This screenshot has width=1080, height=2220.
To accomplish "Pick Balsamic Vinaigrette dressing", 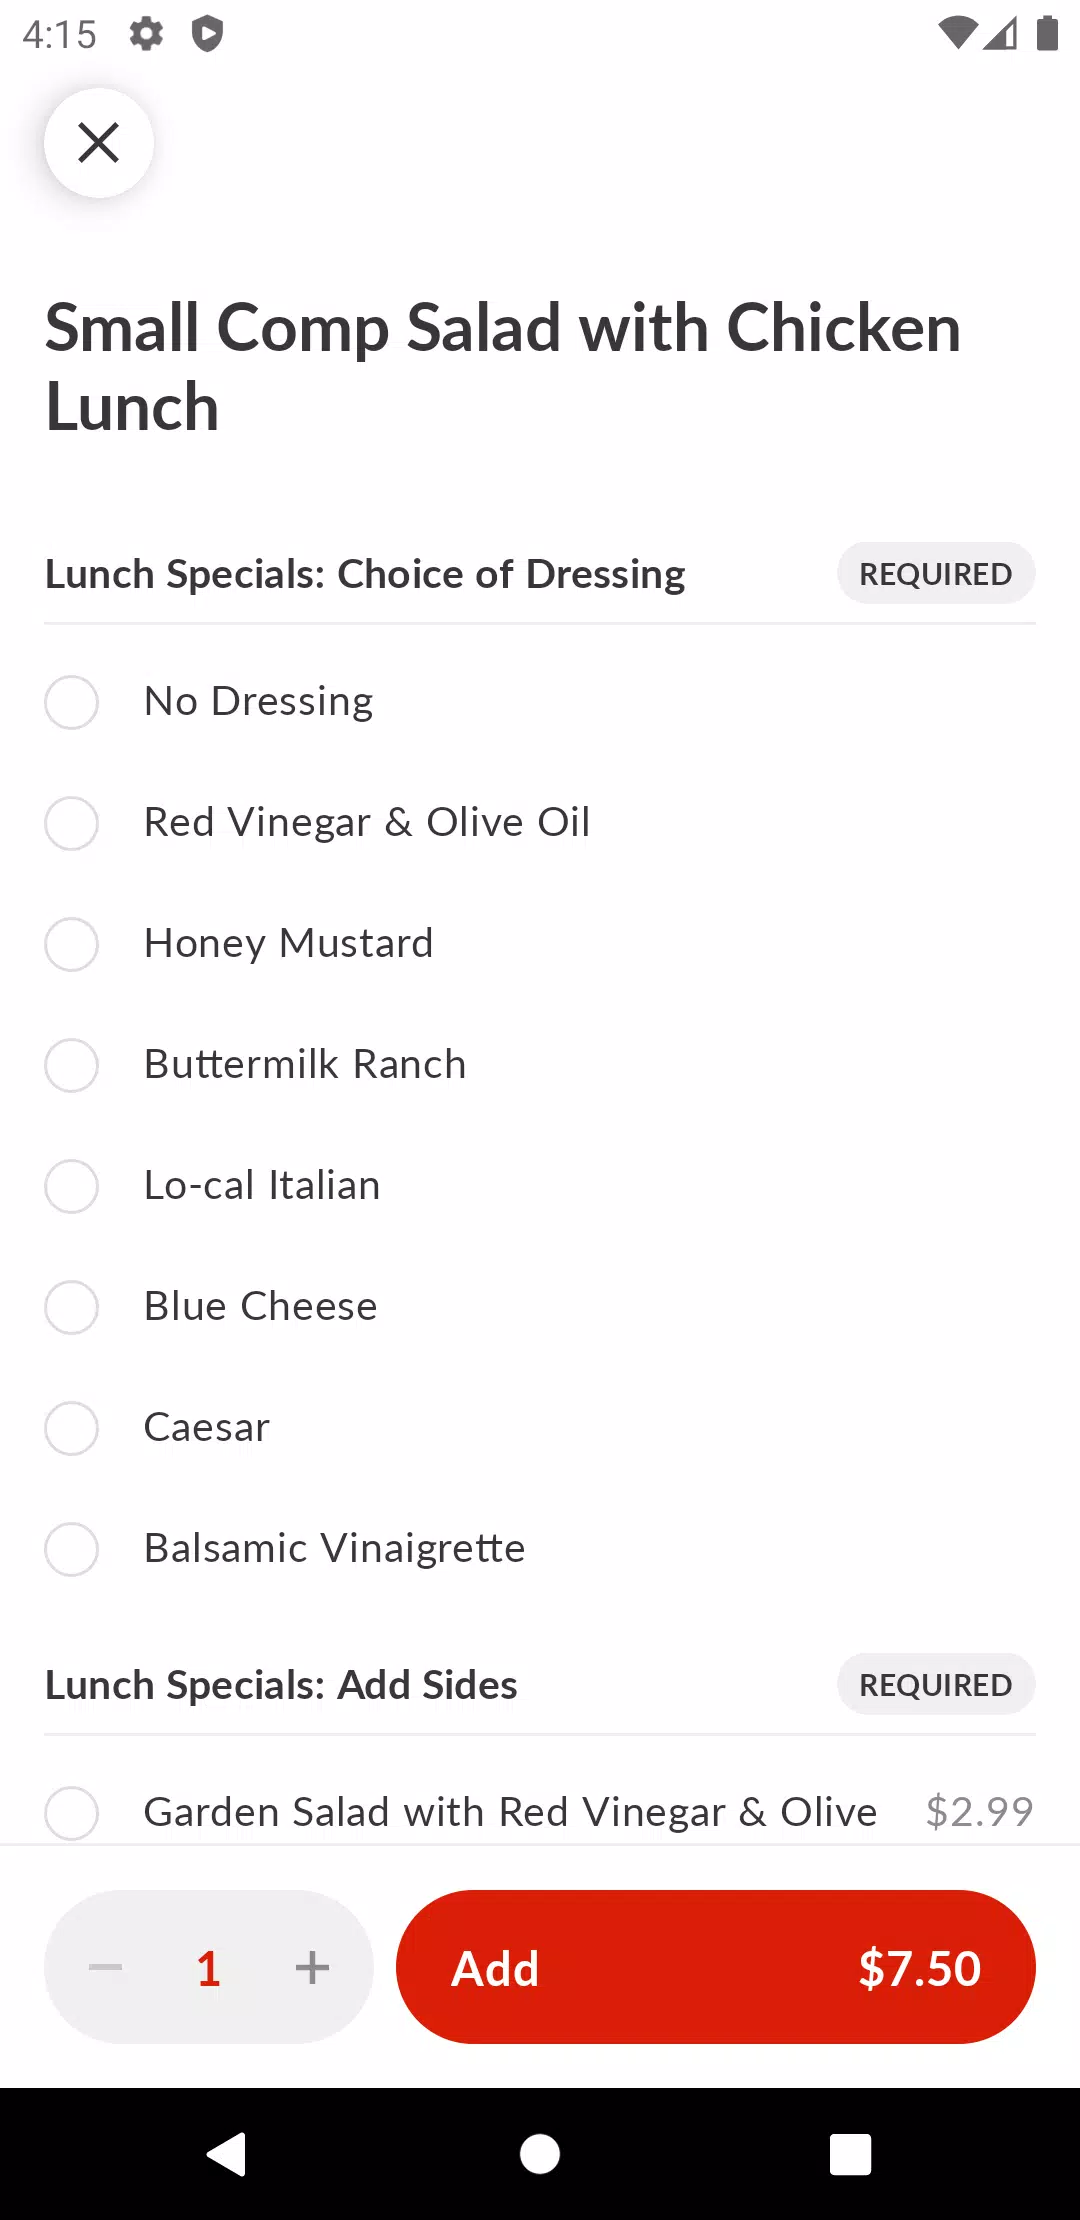I will coord(540,1549).
